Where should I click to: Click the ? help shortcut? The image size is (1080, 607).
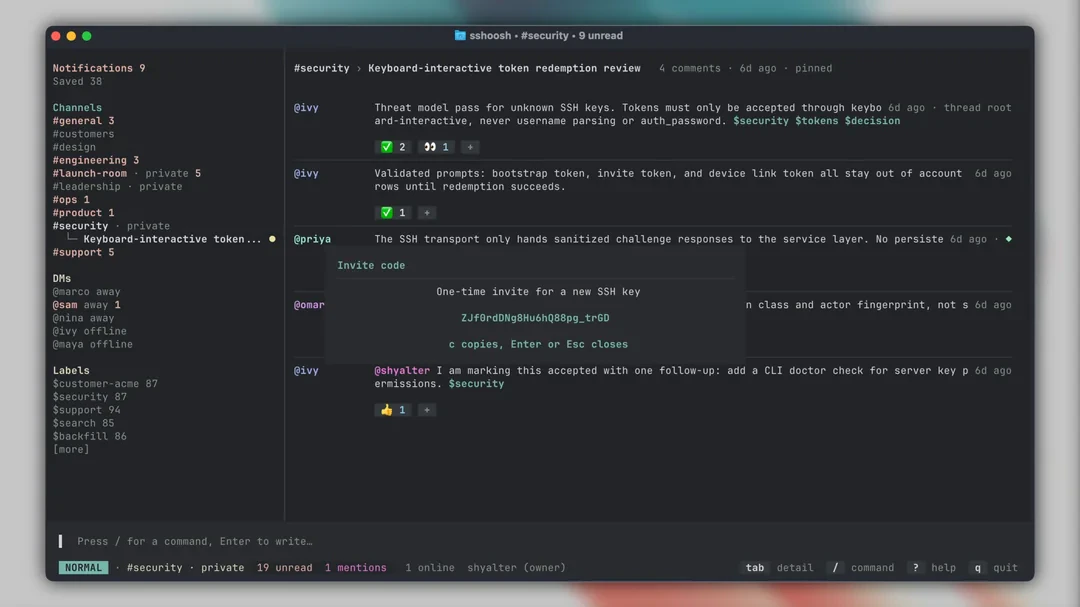point(933,568)
